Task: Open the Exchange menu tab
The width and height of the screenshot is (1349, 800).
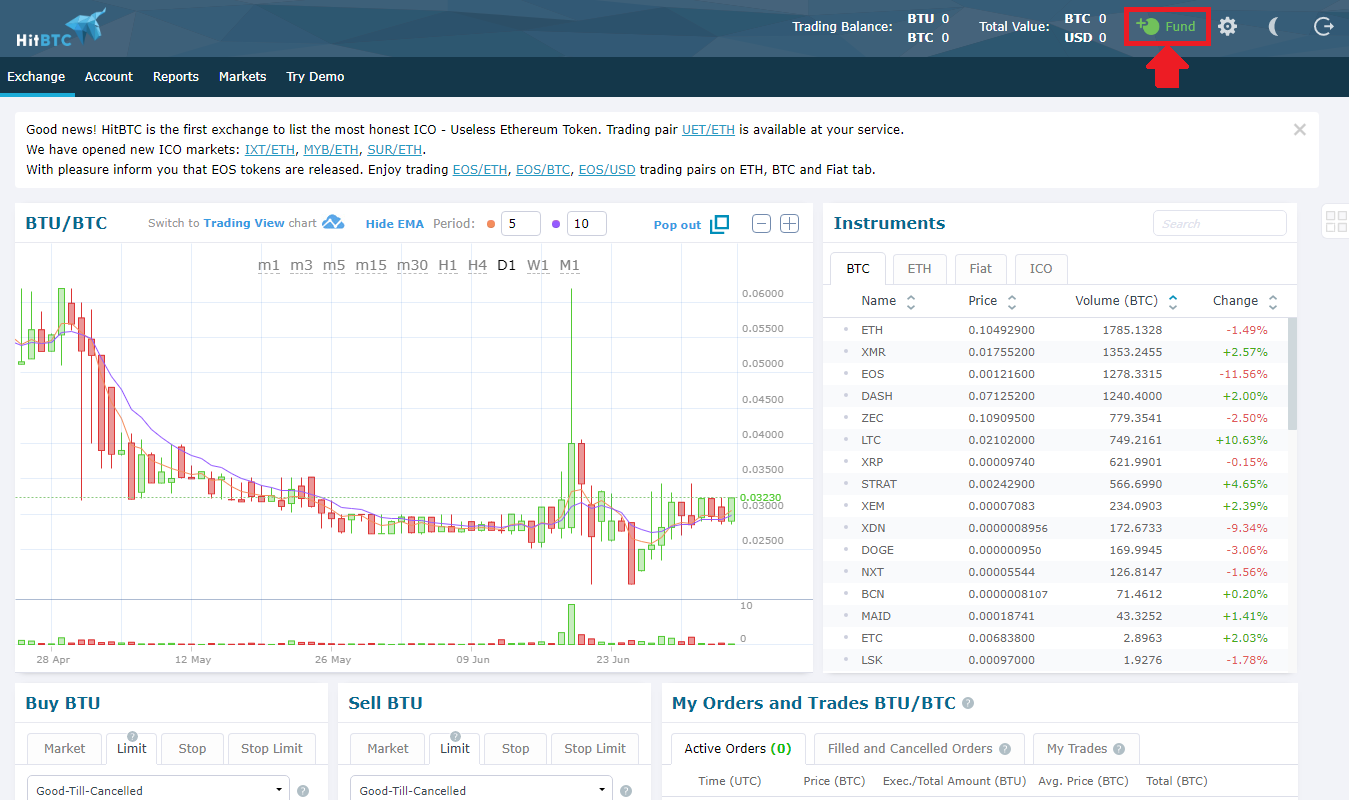Action: tap(36, 77)
